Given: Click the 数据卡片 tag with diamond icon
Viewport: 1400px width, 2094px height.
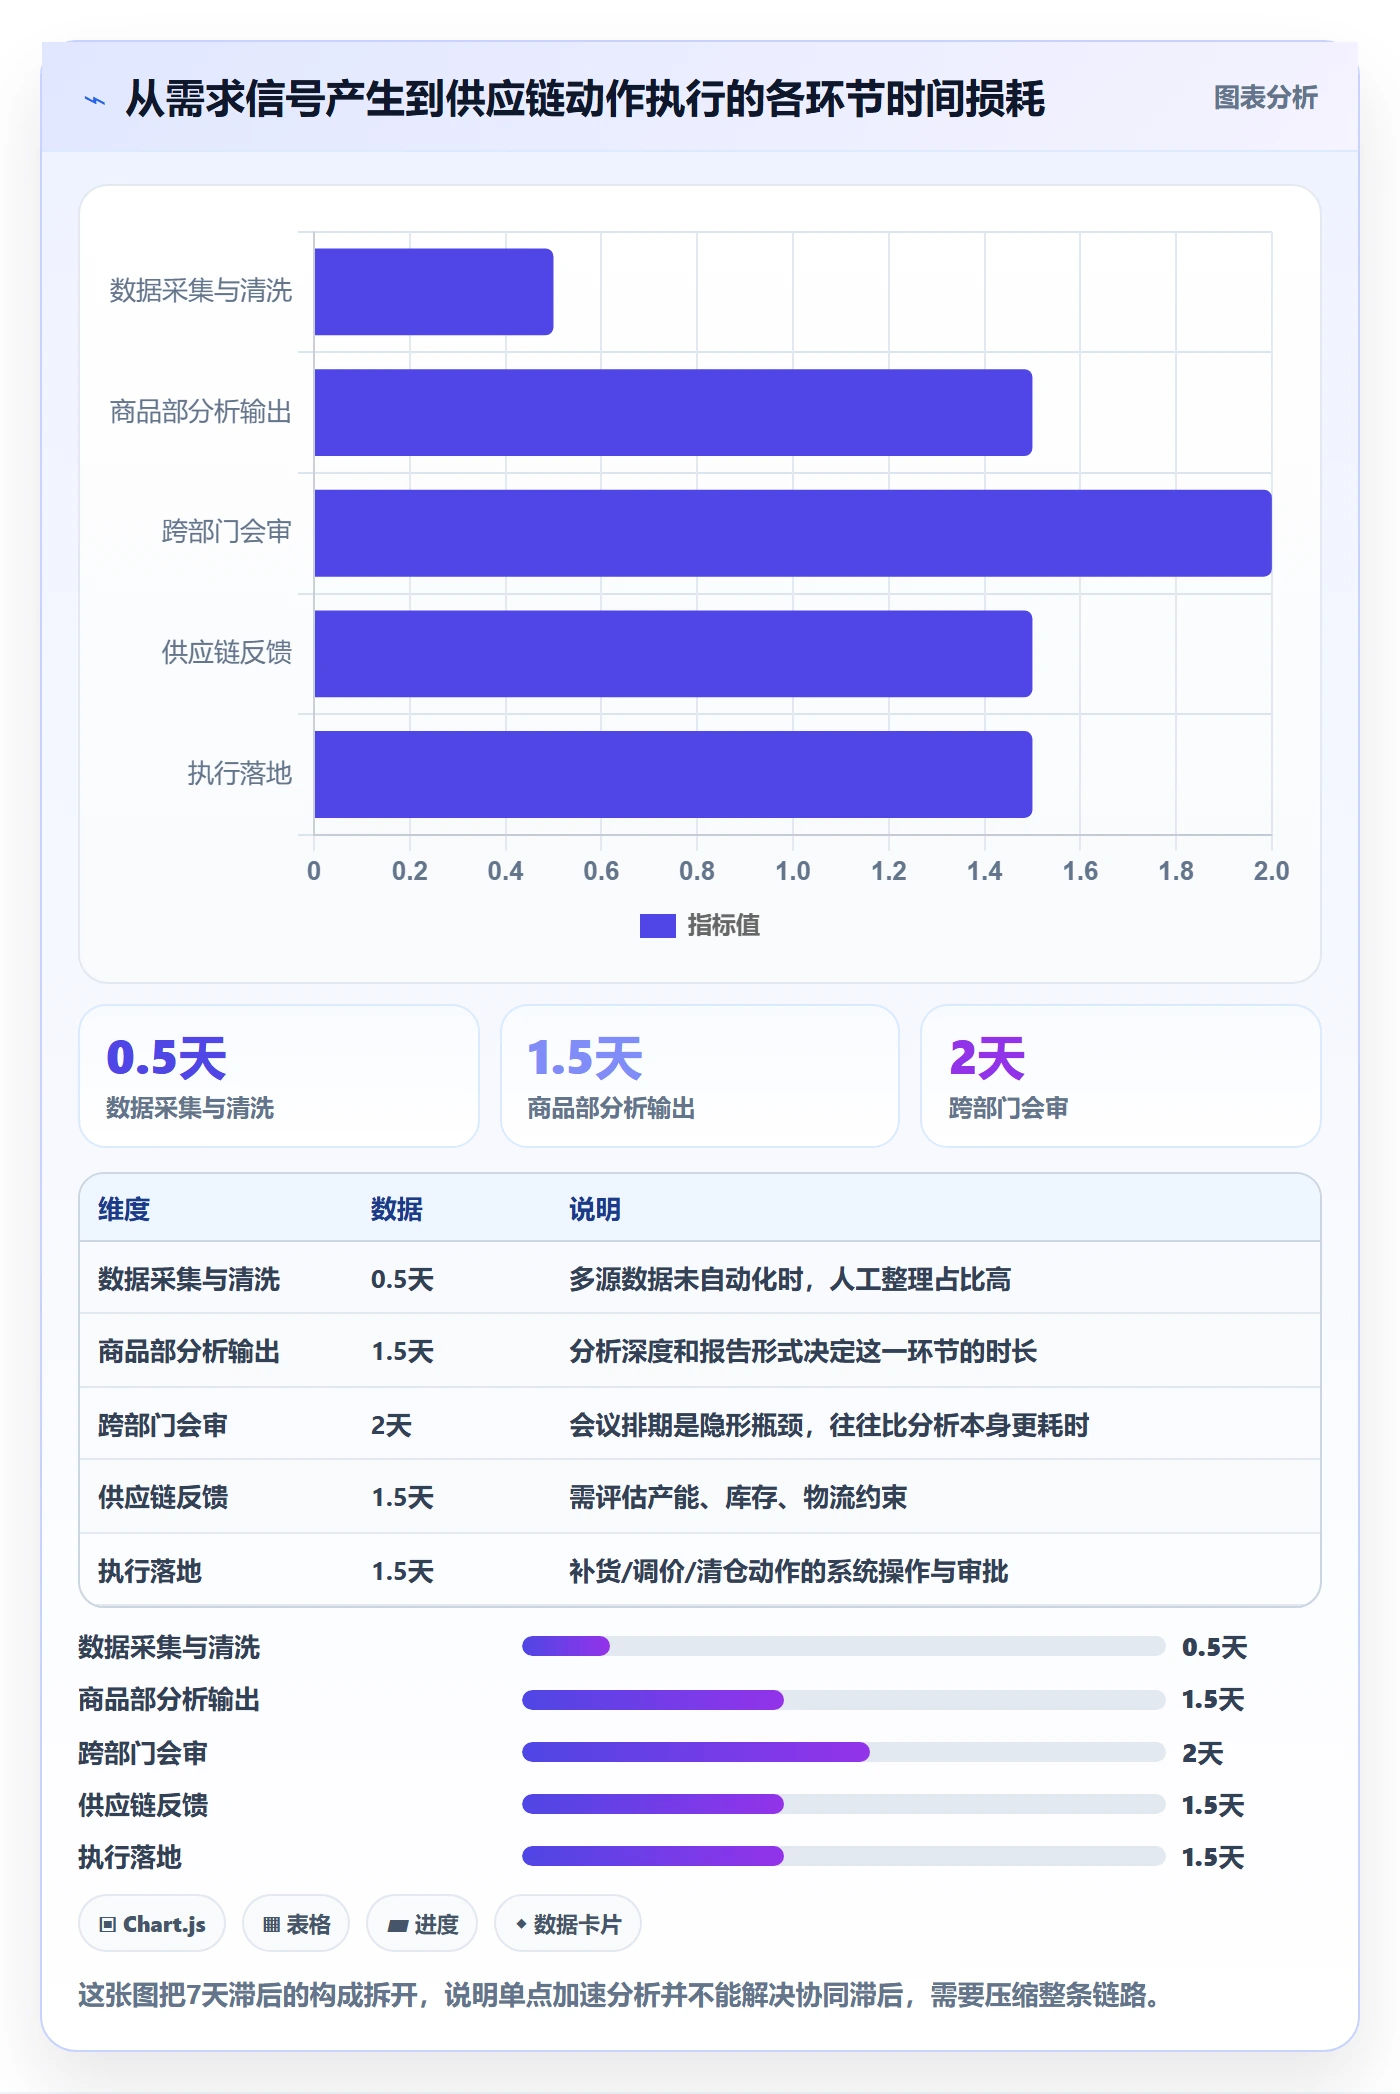Looking at the screenshot, I should tap(568, 1924).
